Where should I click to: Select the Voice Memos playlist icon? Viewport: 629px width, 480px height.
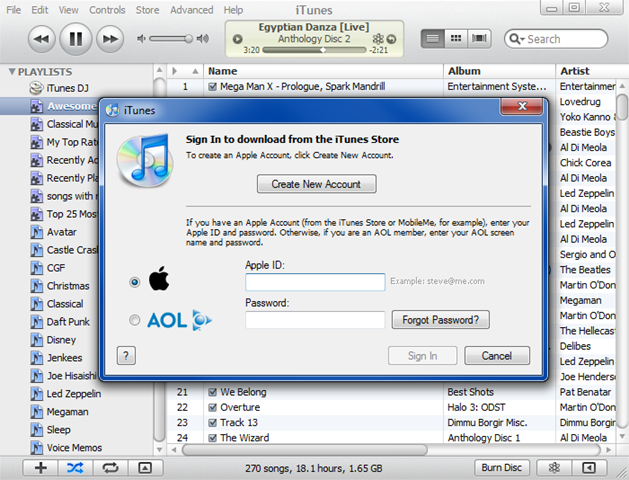[x=37, y=448]
